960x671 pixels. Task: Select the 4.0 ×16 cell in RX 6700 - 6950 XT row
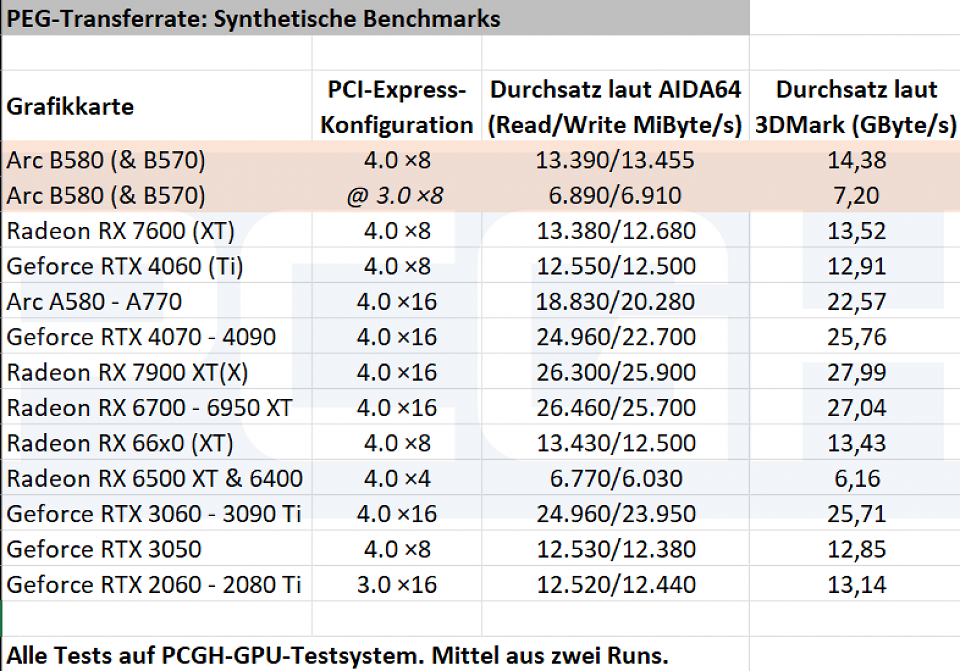[397, 408]
